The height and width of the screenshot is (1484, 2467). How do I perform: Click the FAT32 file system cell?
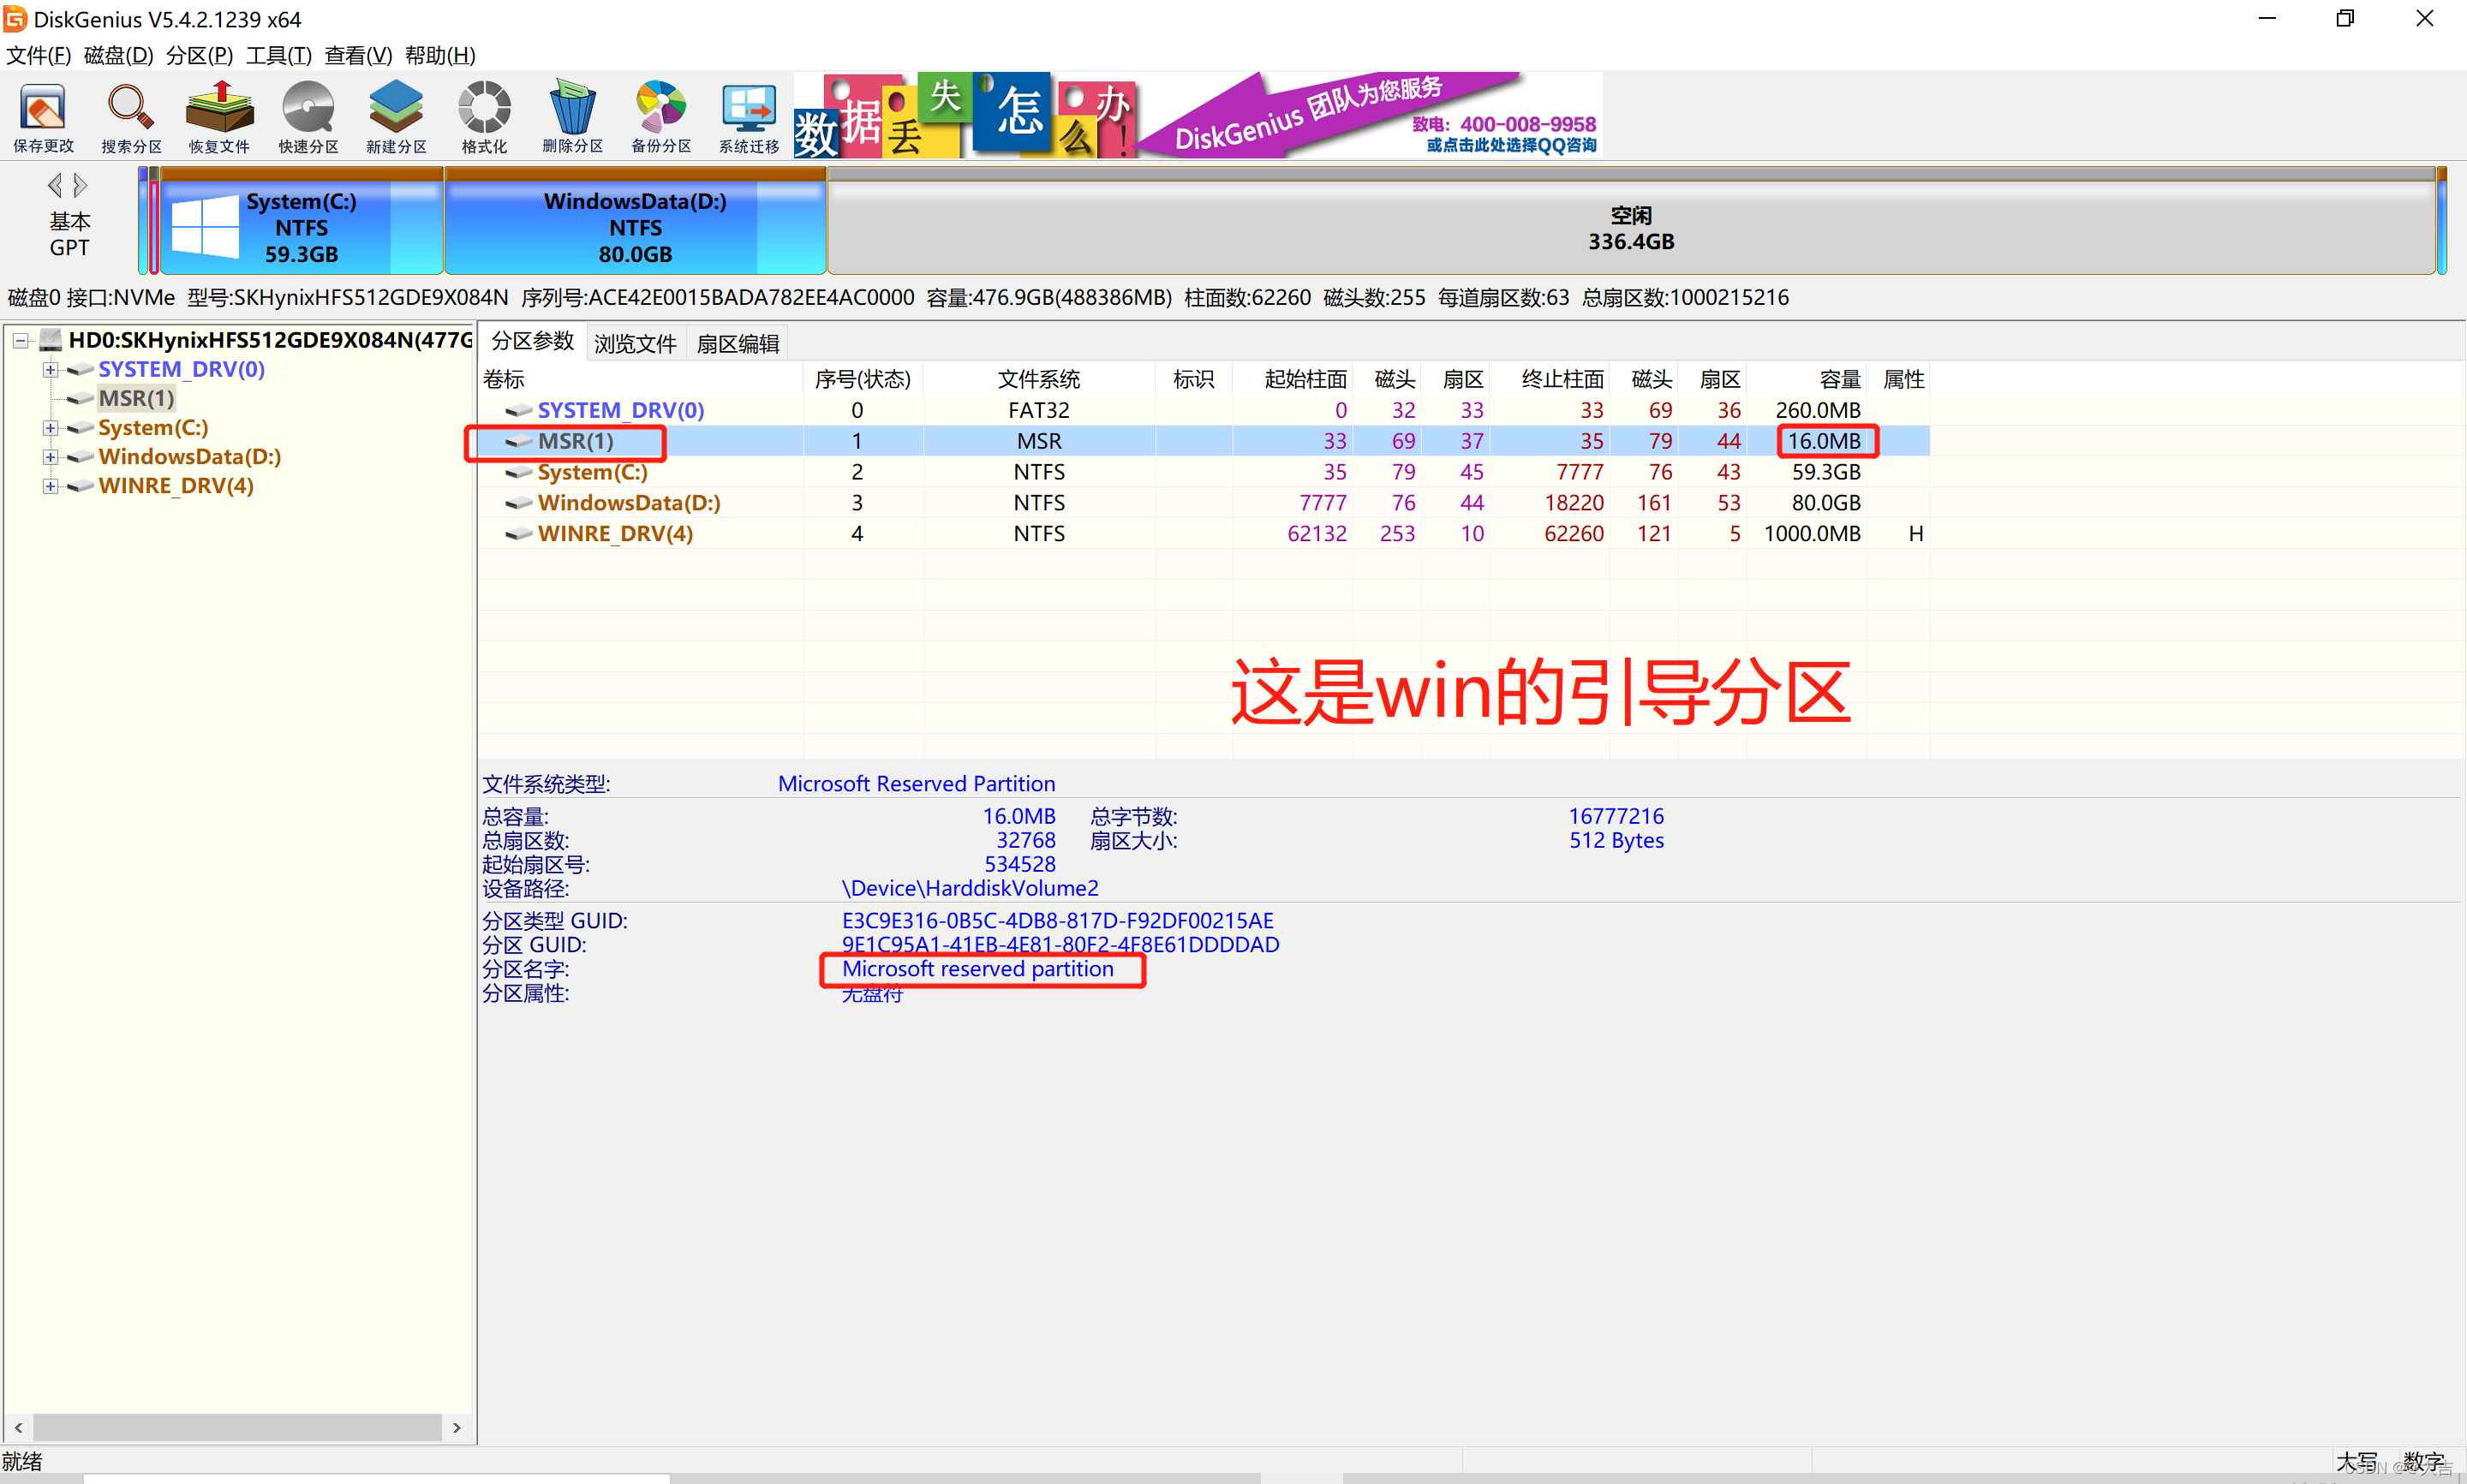[x=1039, y=410]
